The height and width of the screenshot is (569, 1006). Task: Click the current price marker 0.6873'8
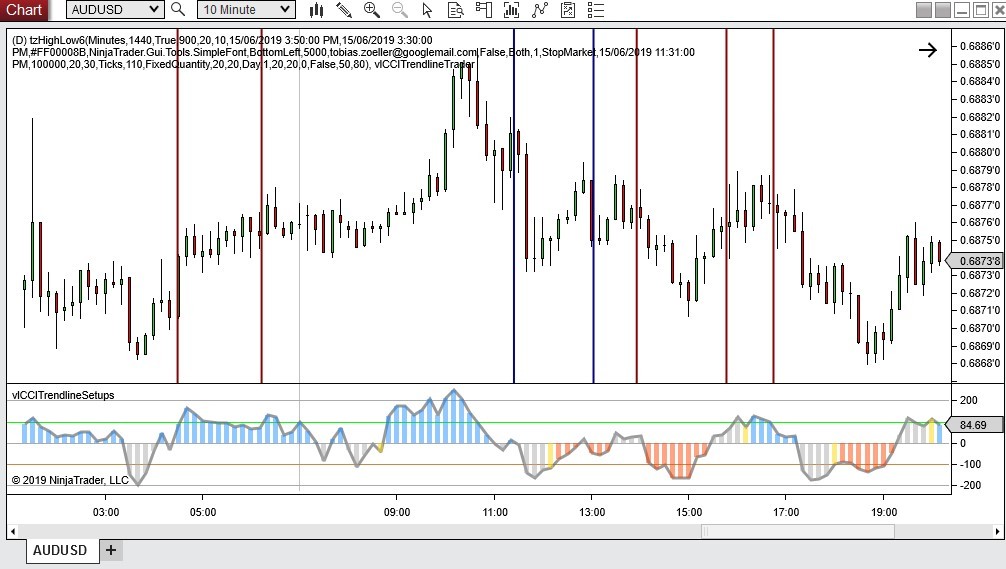976,261
